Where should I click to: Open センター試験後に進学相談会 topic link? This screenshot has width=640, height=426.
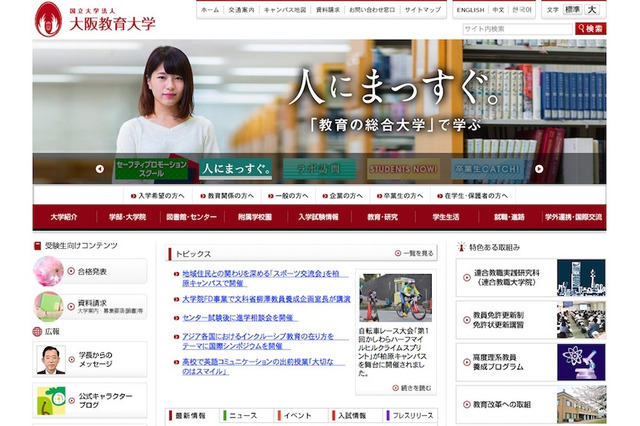[x=240, y=317]
